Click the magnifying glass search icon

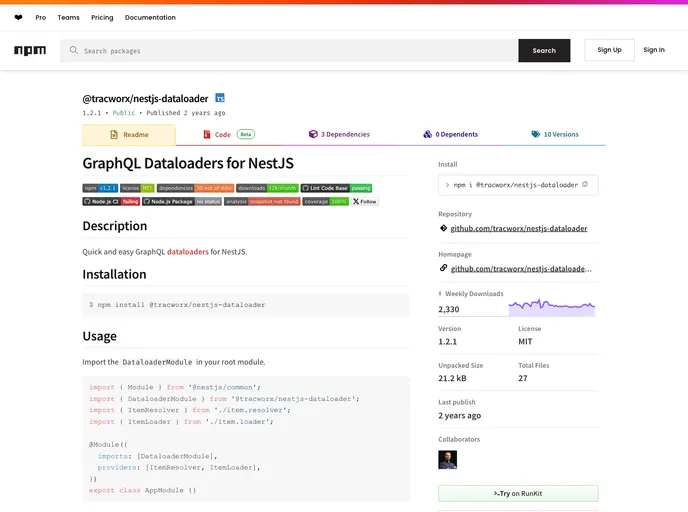pyautogui.click(x=74, y=50)
